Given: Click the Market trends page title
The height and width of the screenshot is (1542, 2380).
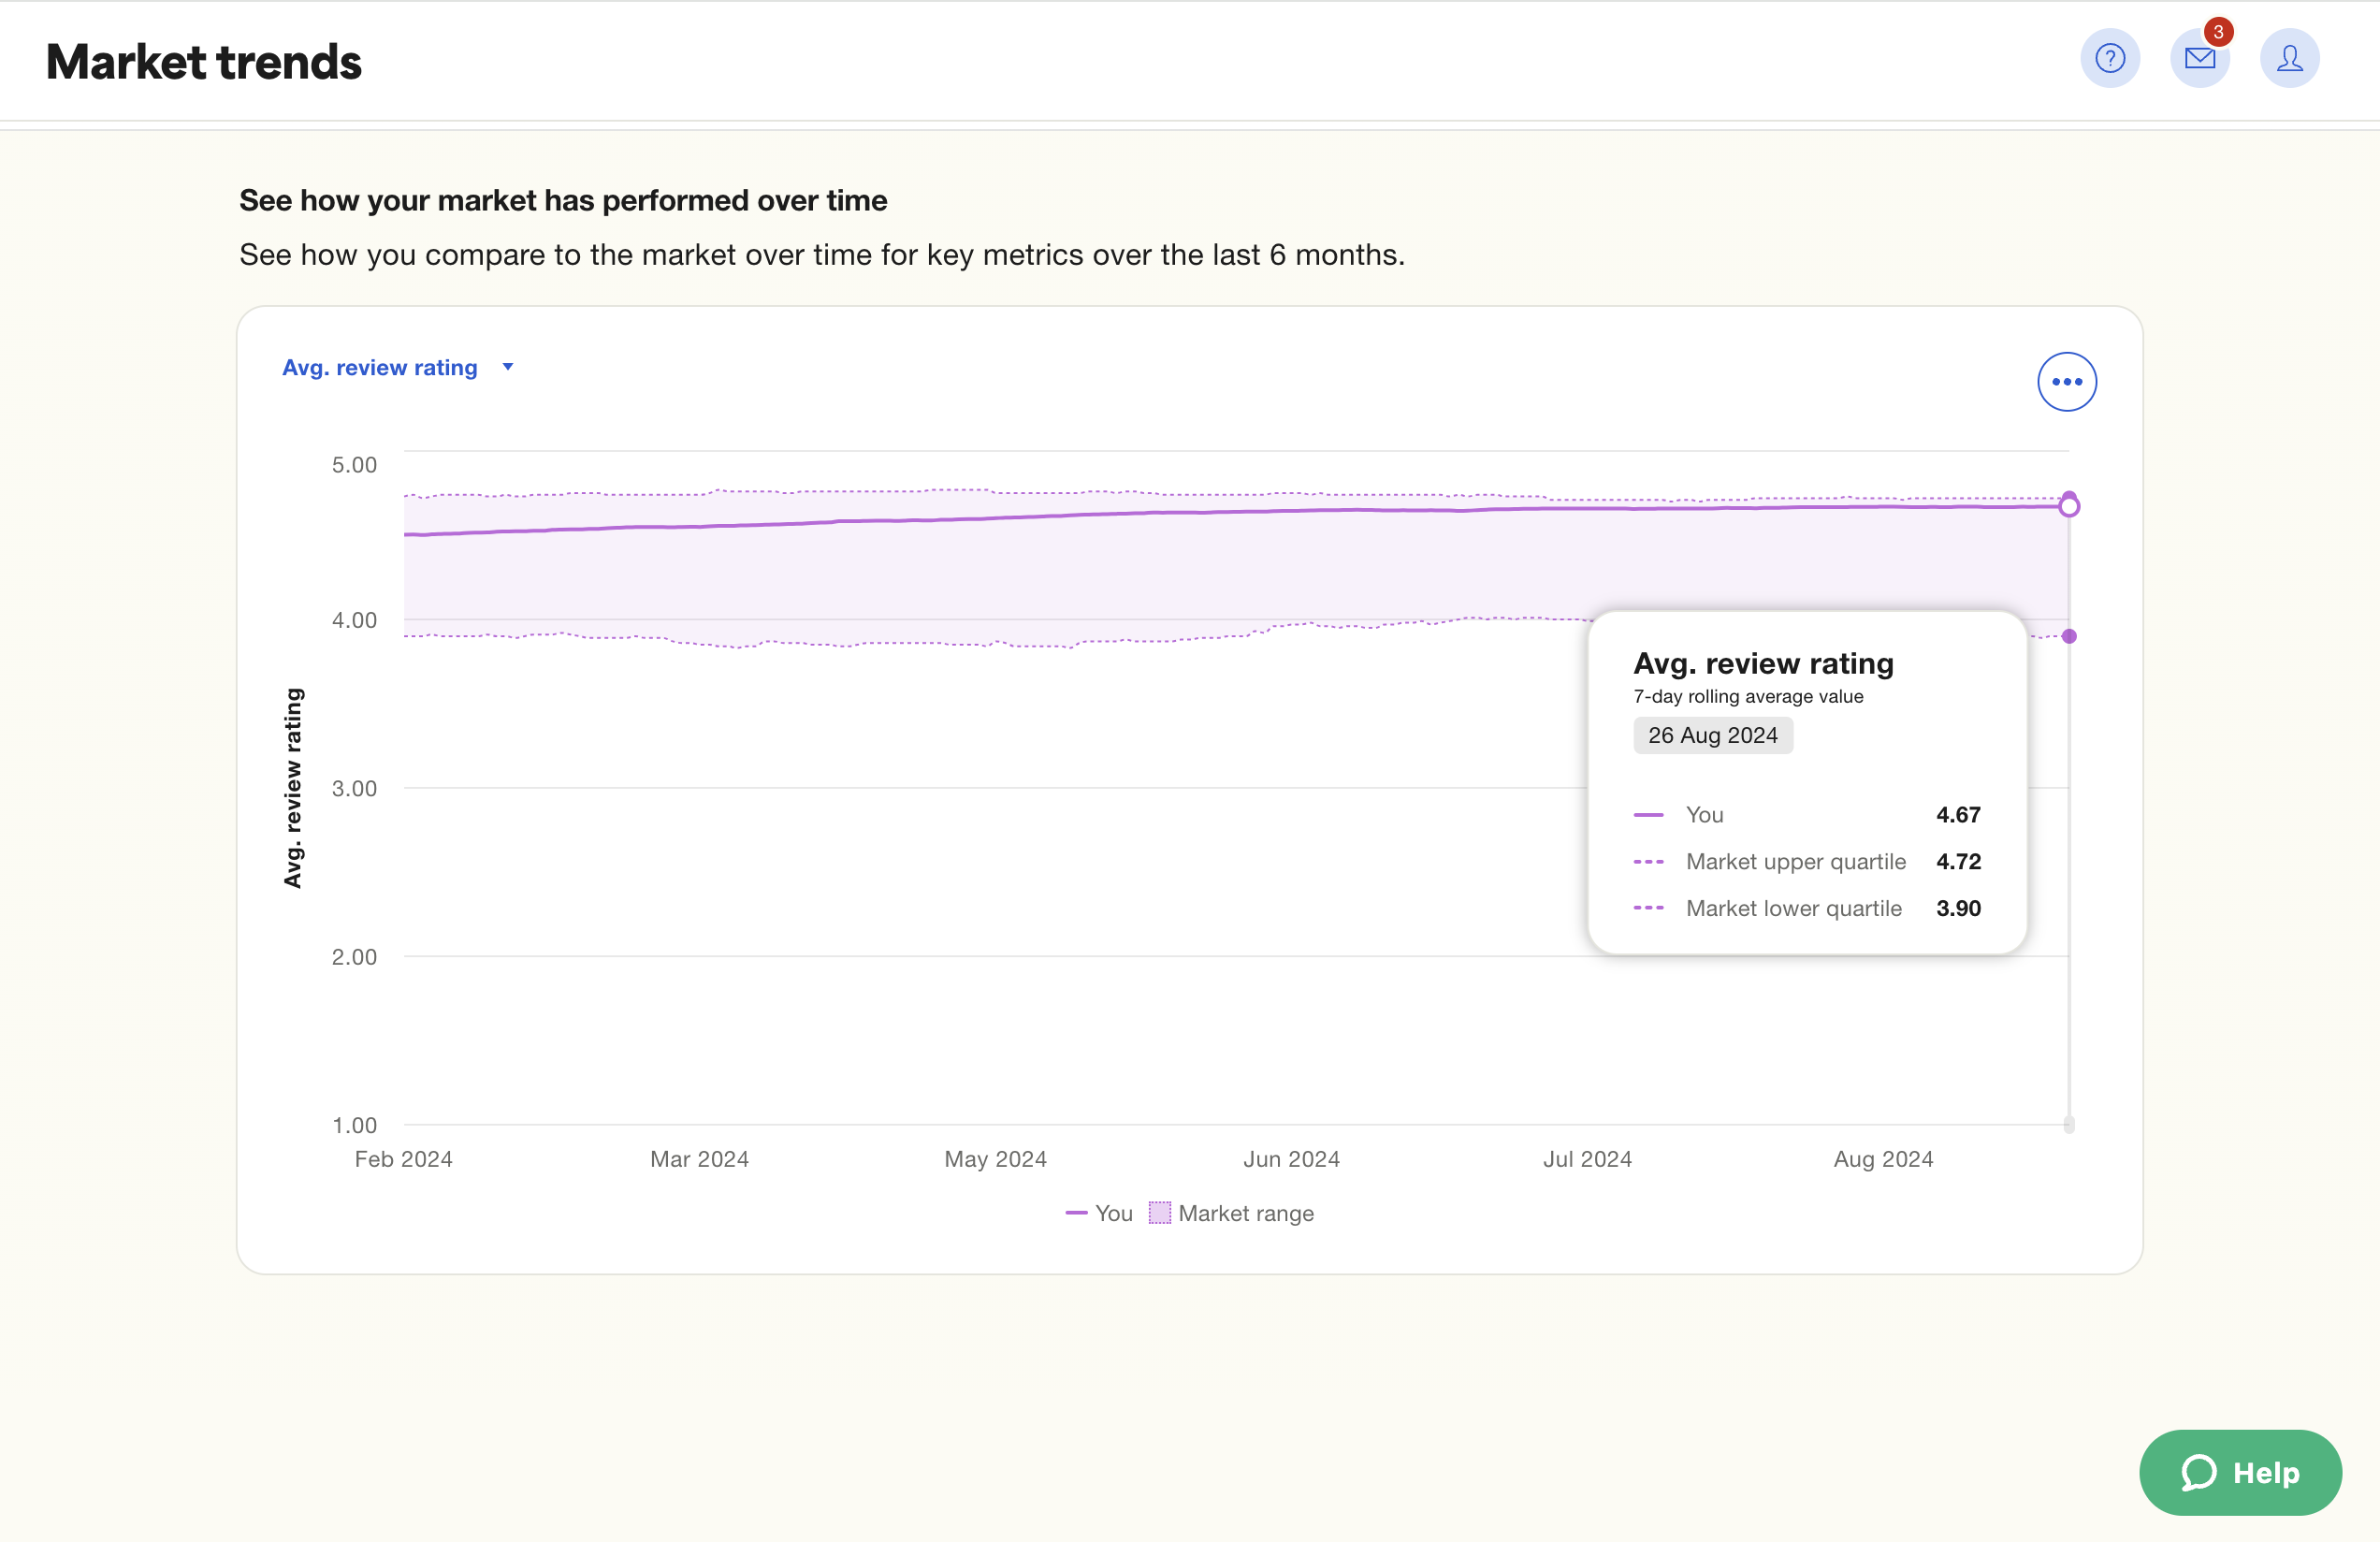Looking at the screenshot, I should coord(203,61).
